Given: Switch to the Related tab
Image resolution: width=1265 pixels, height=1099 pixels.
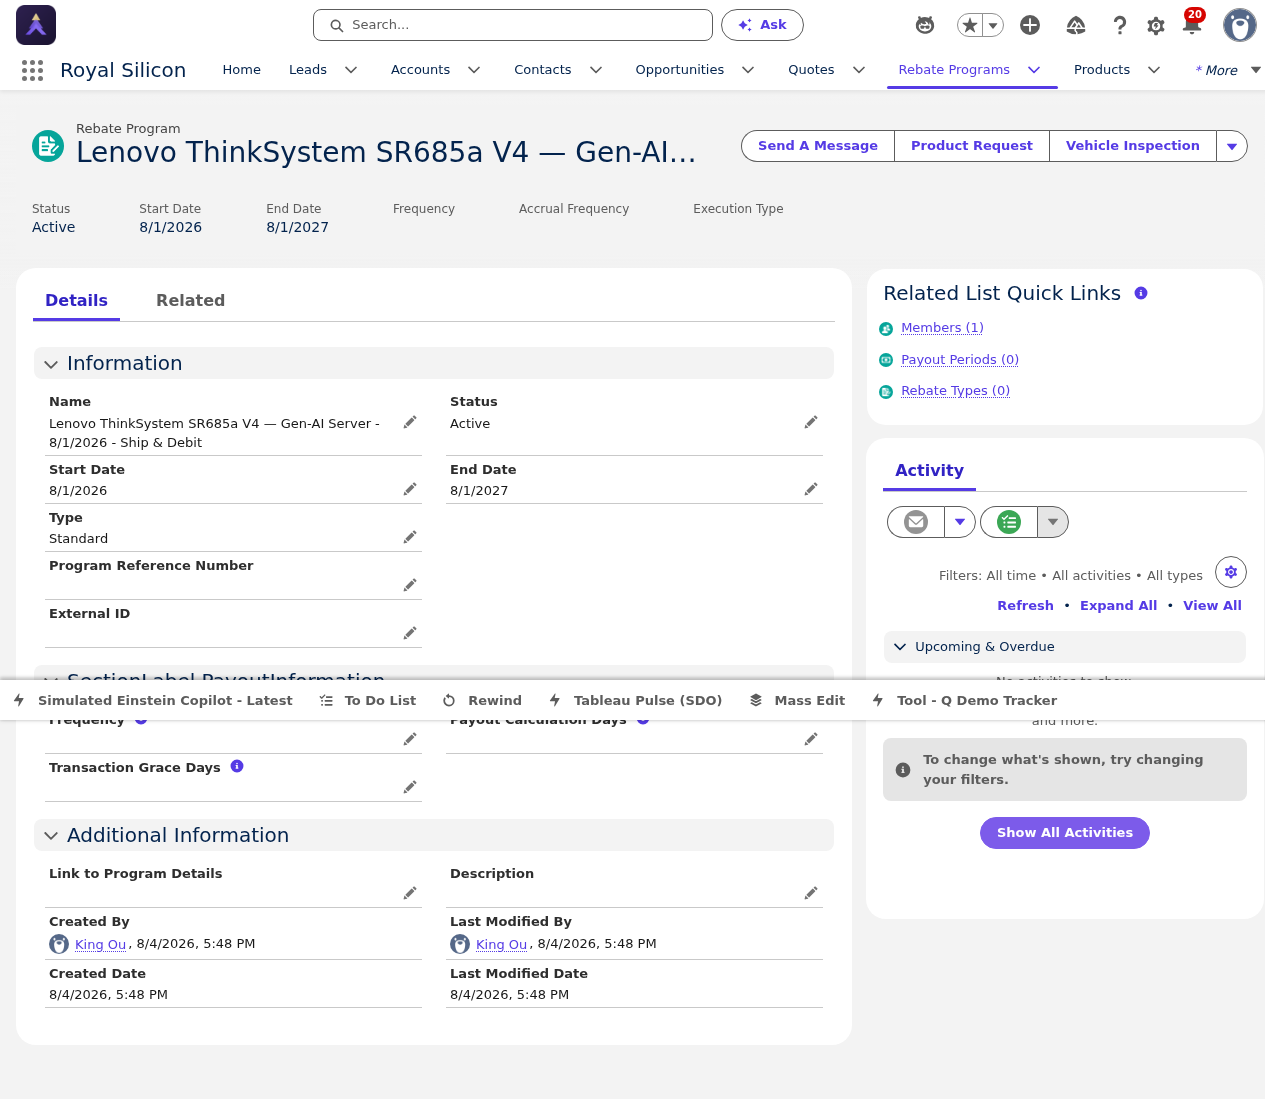Looking at the screenshot, I should pos(190,300).
